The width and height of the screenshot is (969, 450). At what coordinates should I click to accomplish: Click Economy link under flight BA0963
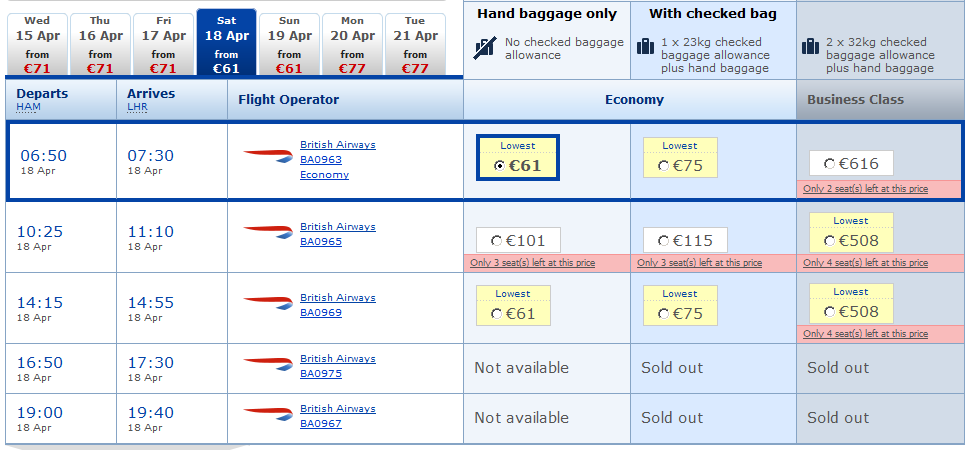pos(324,175)
